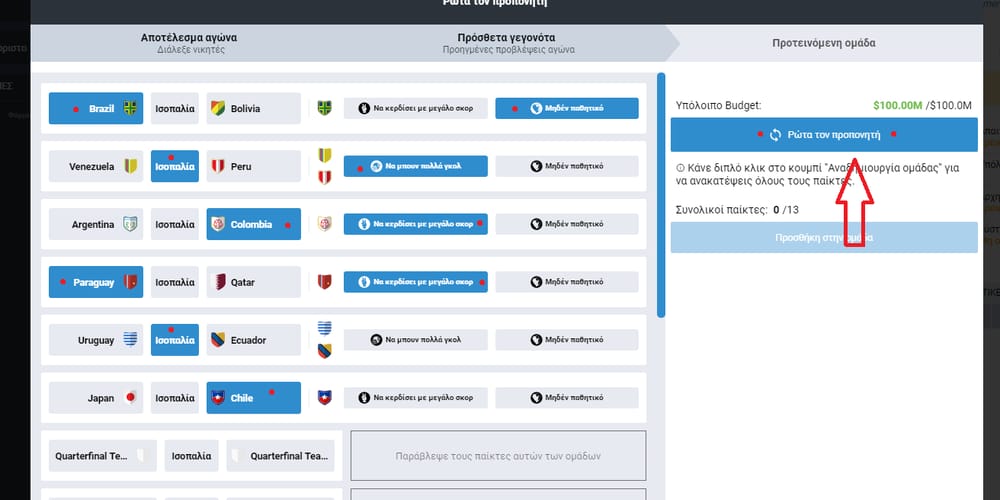Enable 'Μηδέν παθητικό' in the Venezuela row
1000x500 pixels.
pos(567,166)
